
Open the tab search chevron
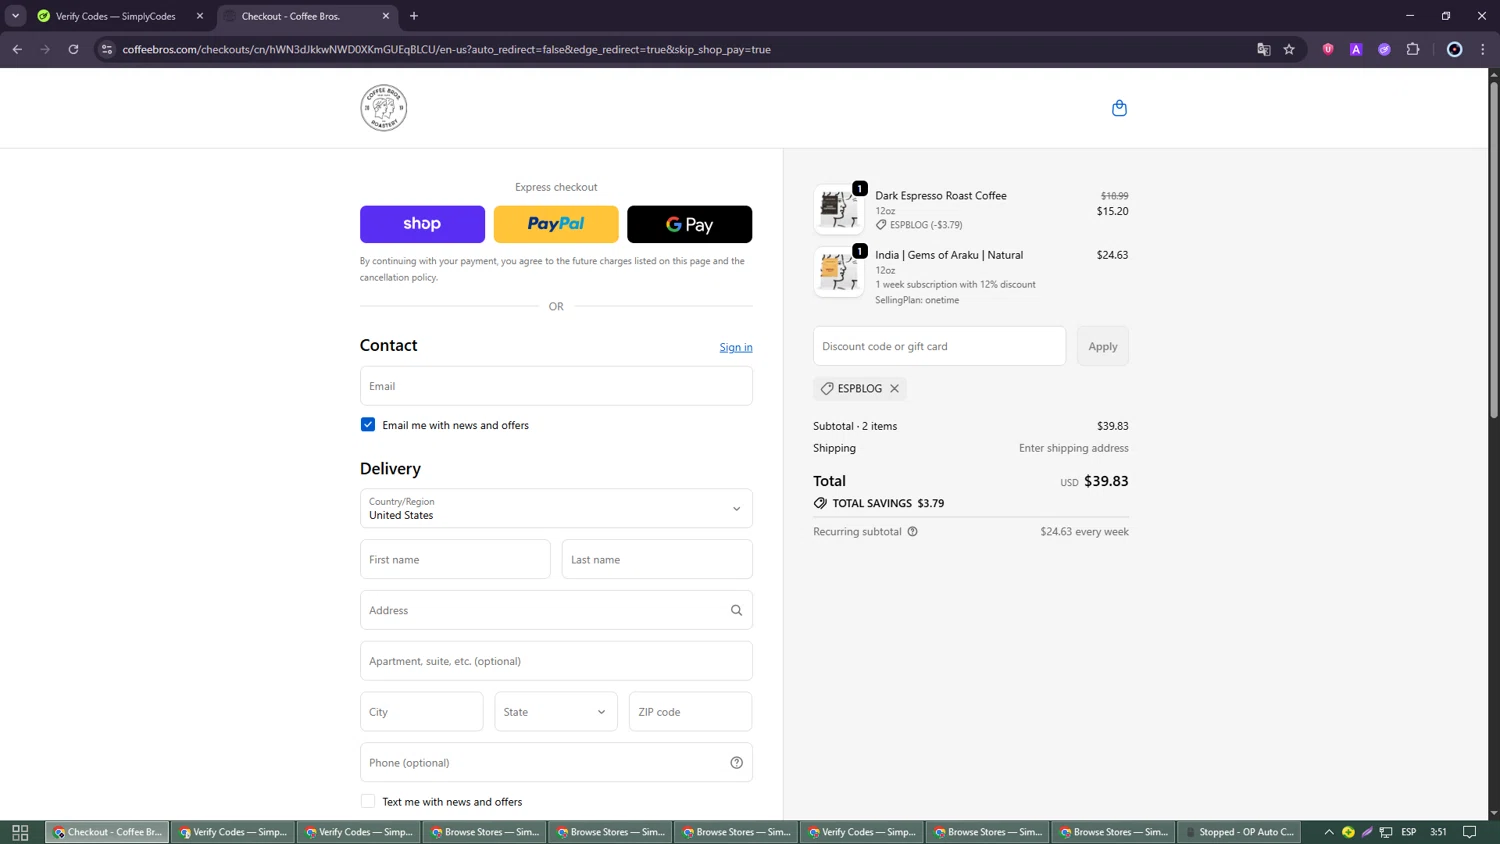[15, 16]
